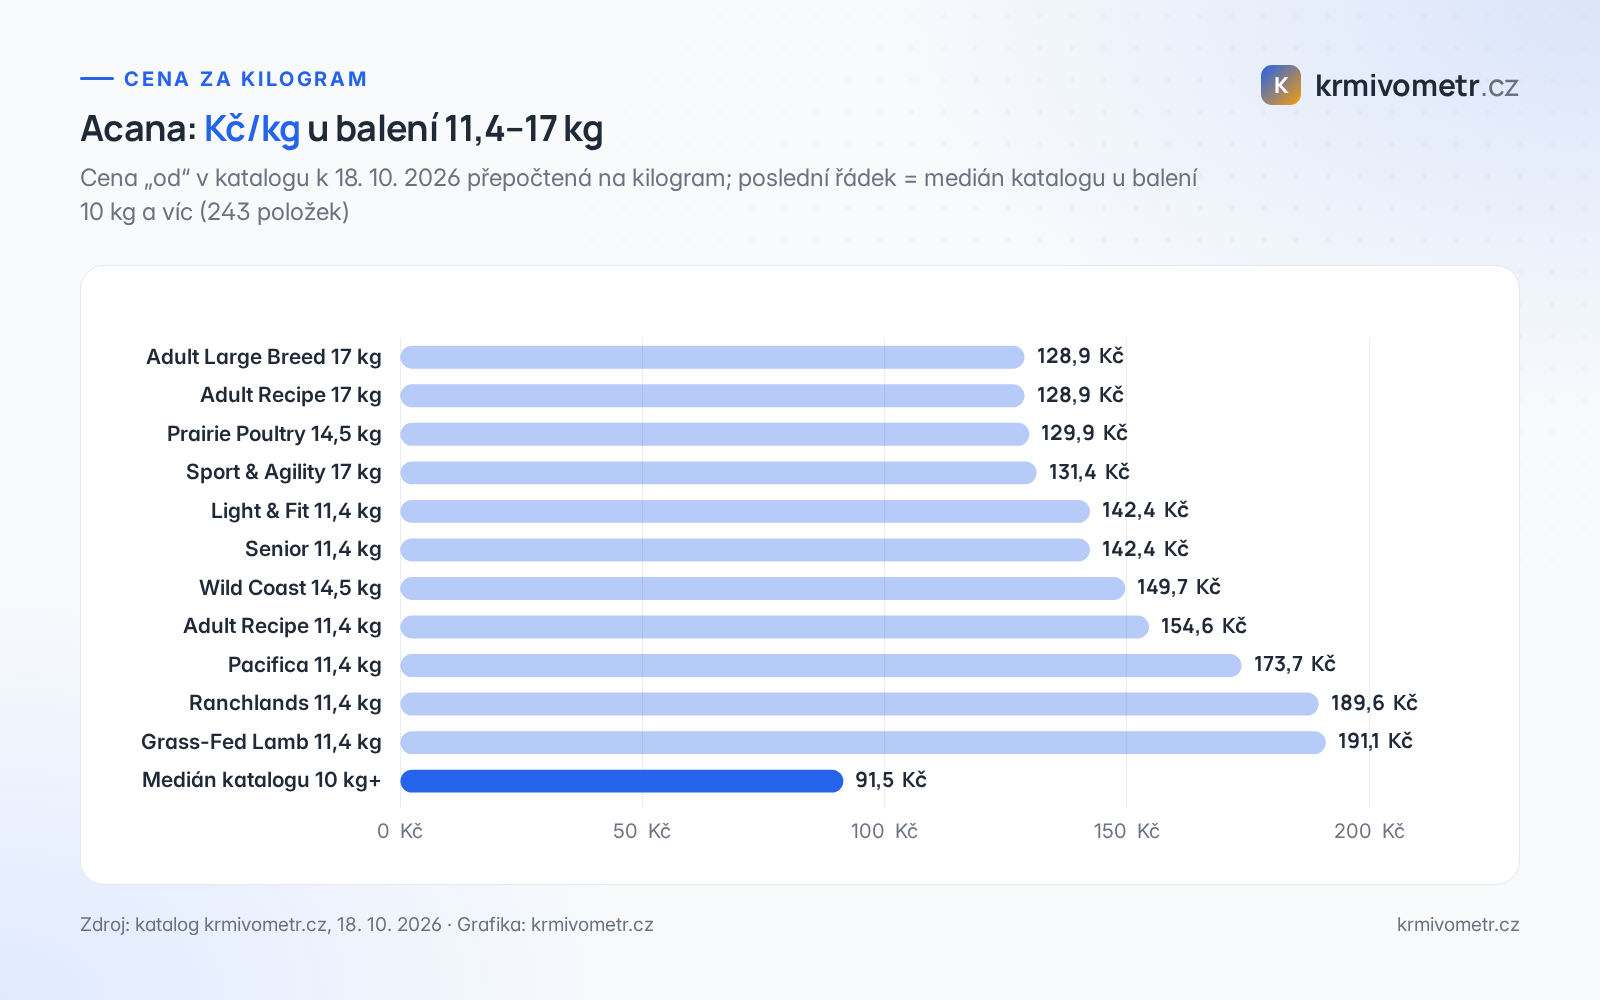Click the '100 Kč' axis tick label
This screenshot has width=1600, height=1000.
tap(884, 831)
